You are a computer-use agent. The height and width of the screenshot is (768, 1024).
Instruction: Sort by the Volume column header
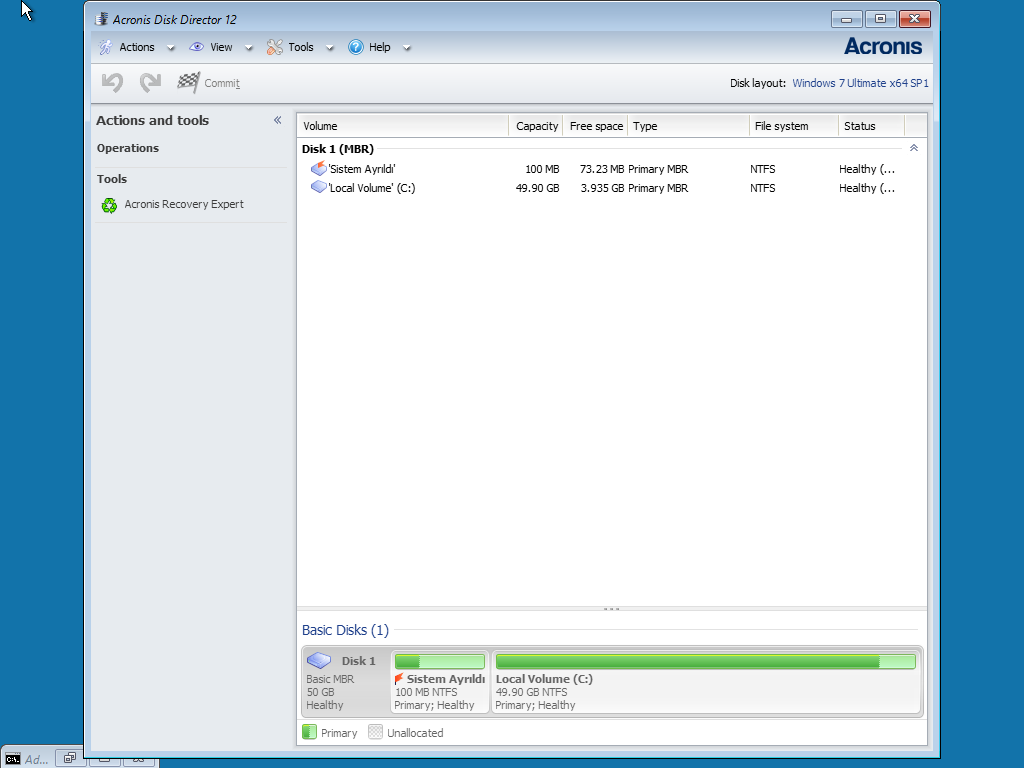pyautogui.click(x=403, y=126)
